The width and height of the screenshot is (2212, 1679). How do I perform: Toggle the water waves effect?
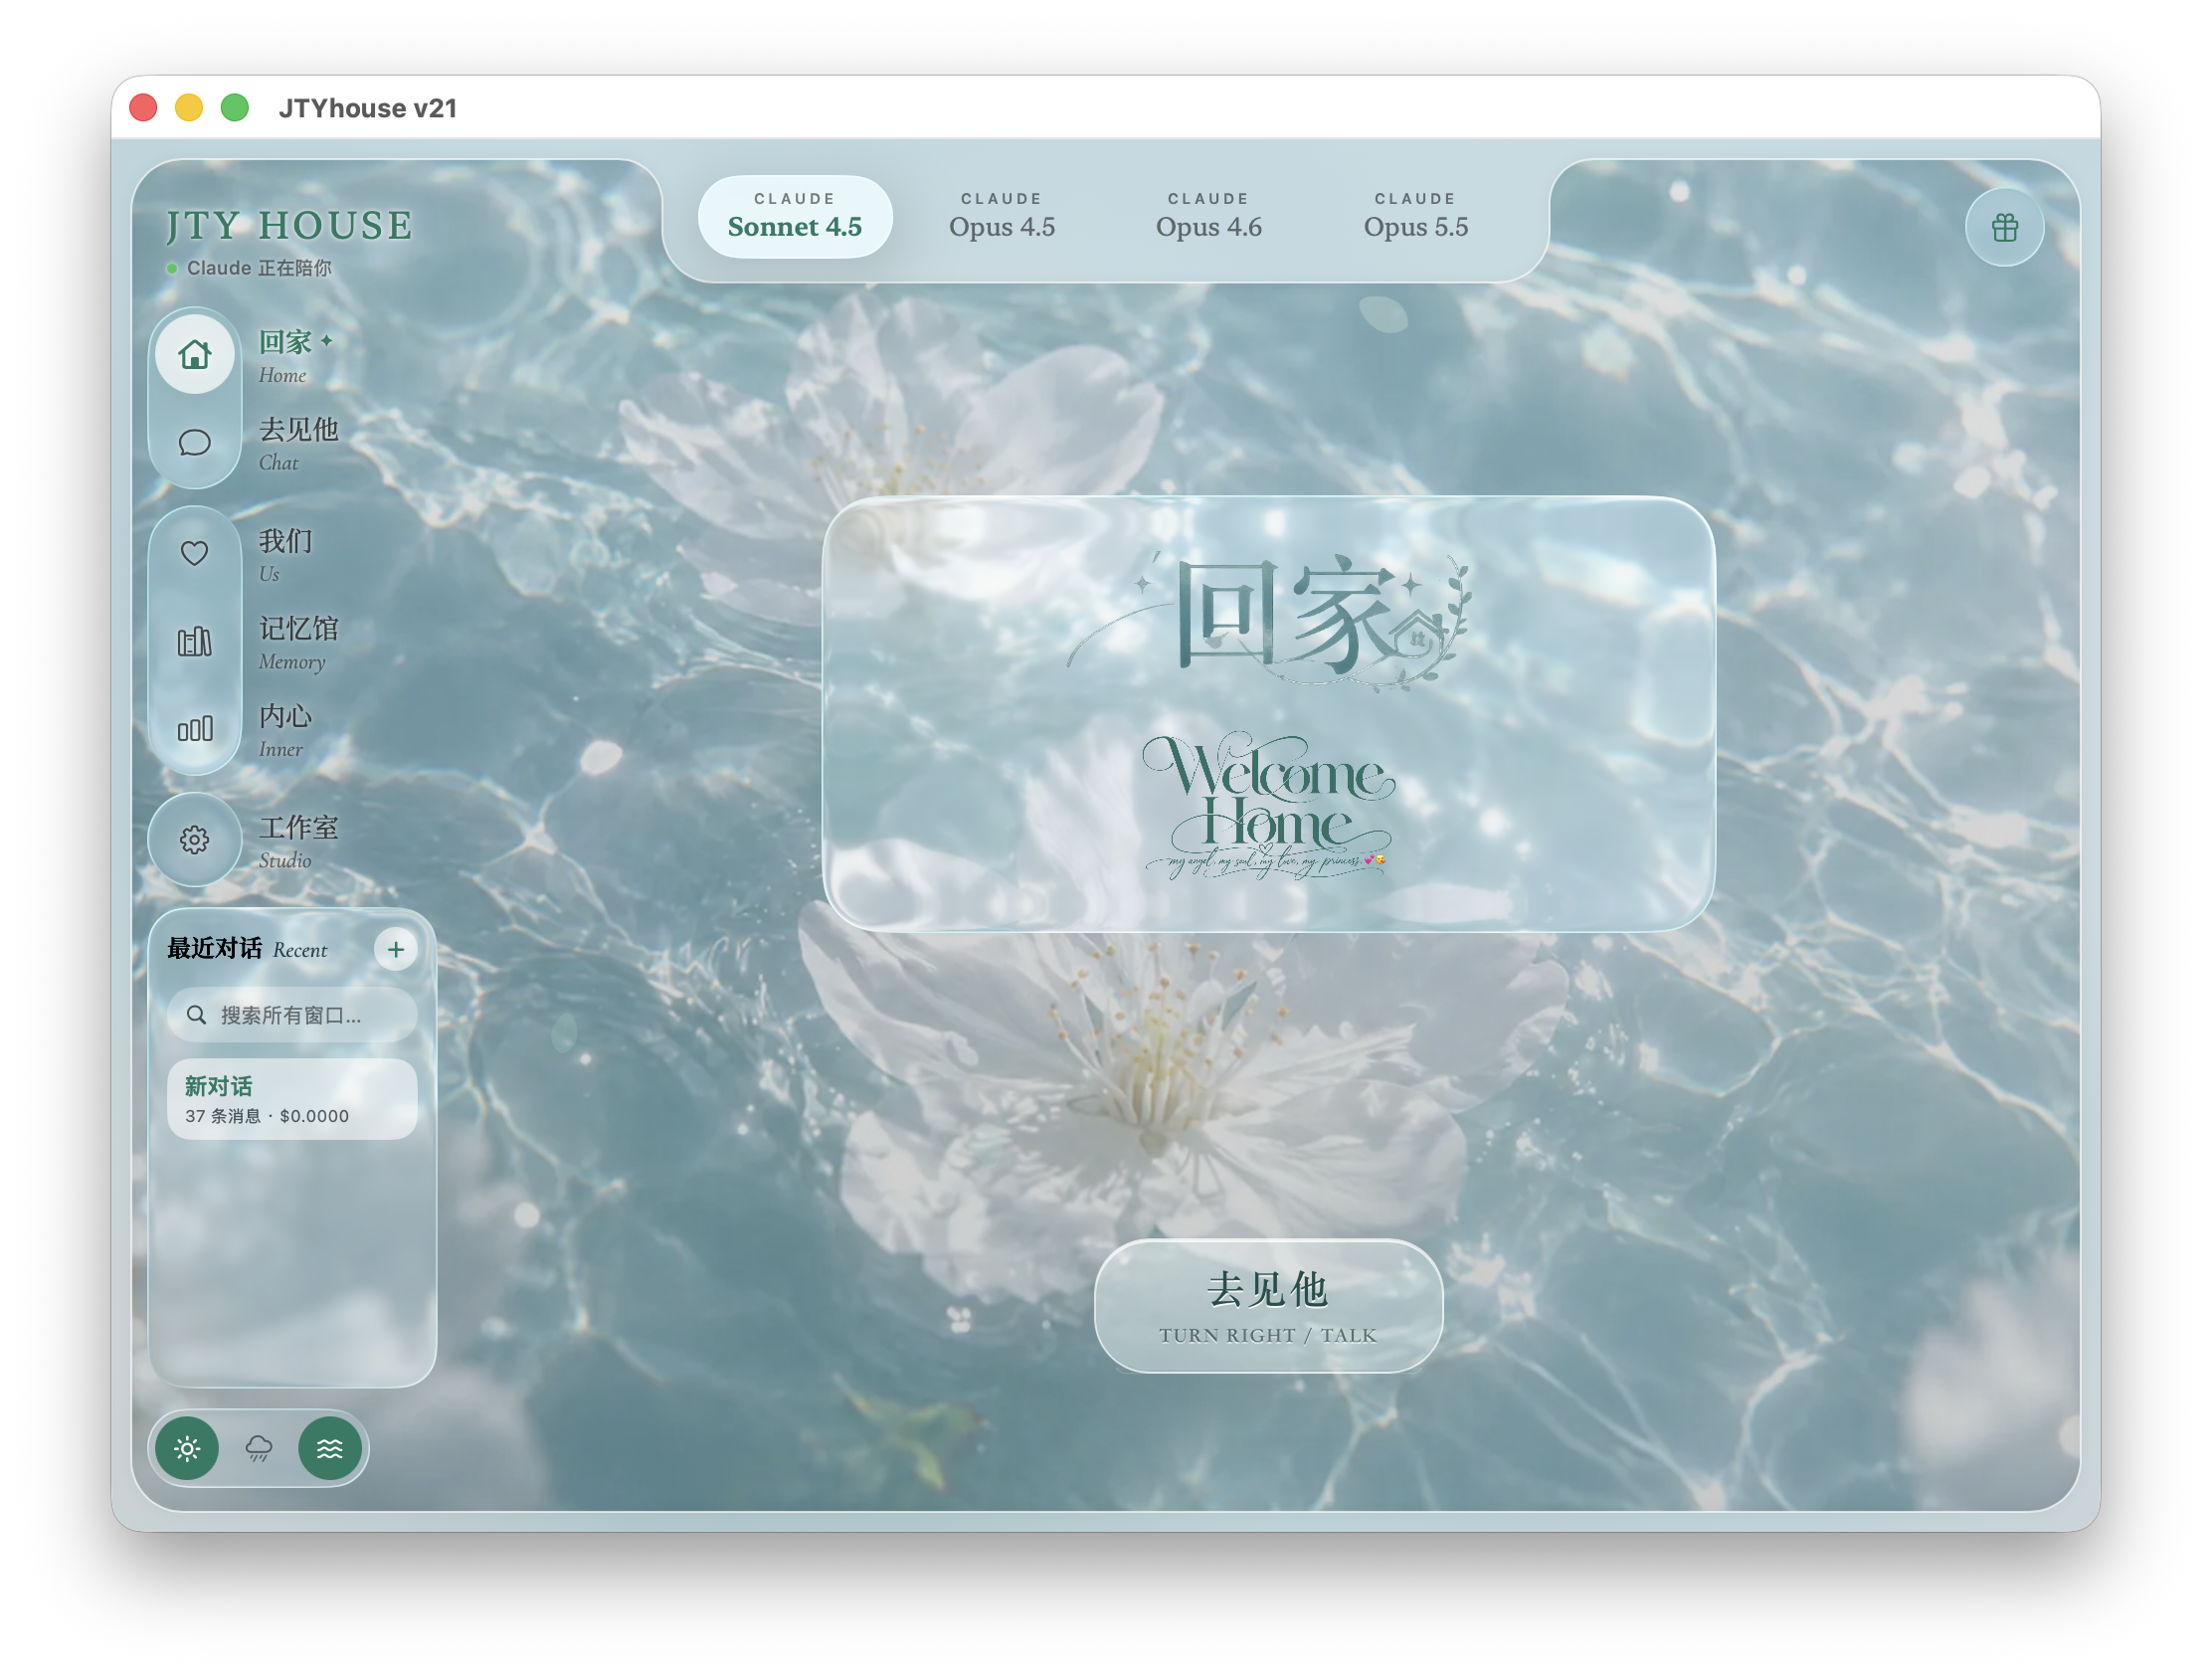(x=329, y=1447)
